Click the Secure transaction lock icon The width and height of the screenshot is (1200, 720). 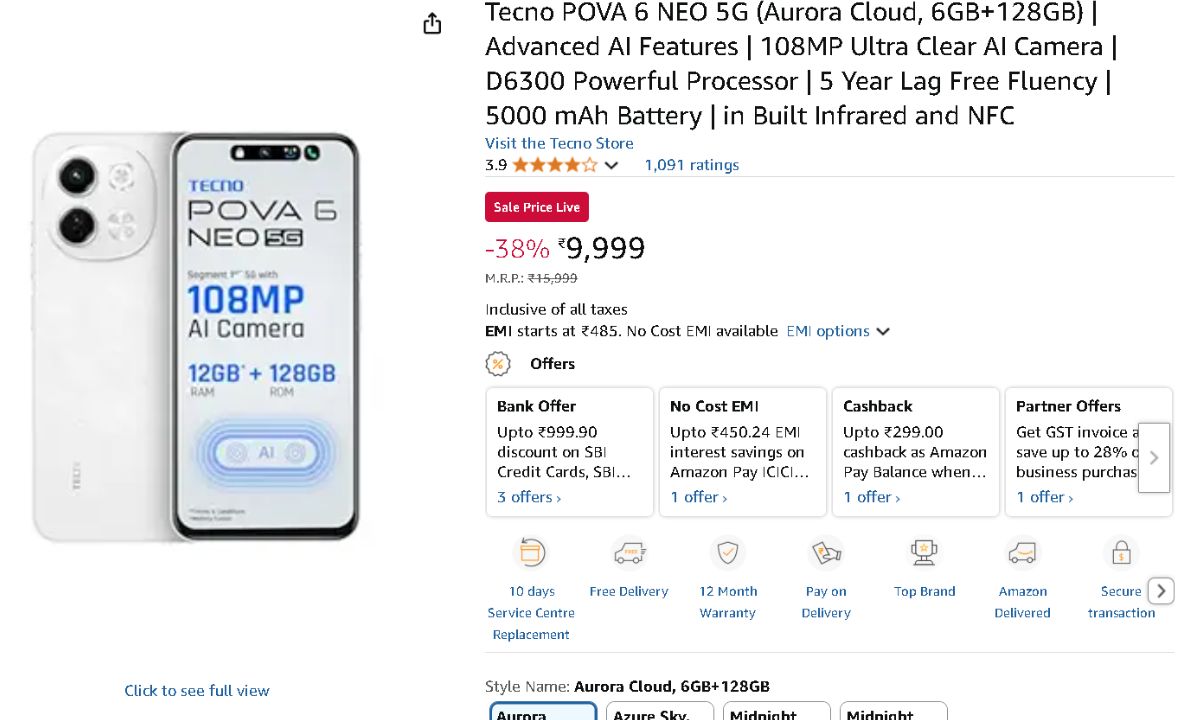(x=1121, y=553)
